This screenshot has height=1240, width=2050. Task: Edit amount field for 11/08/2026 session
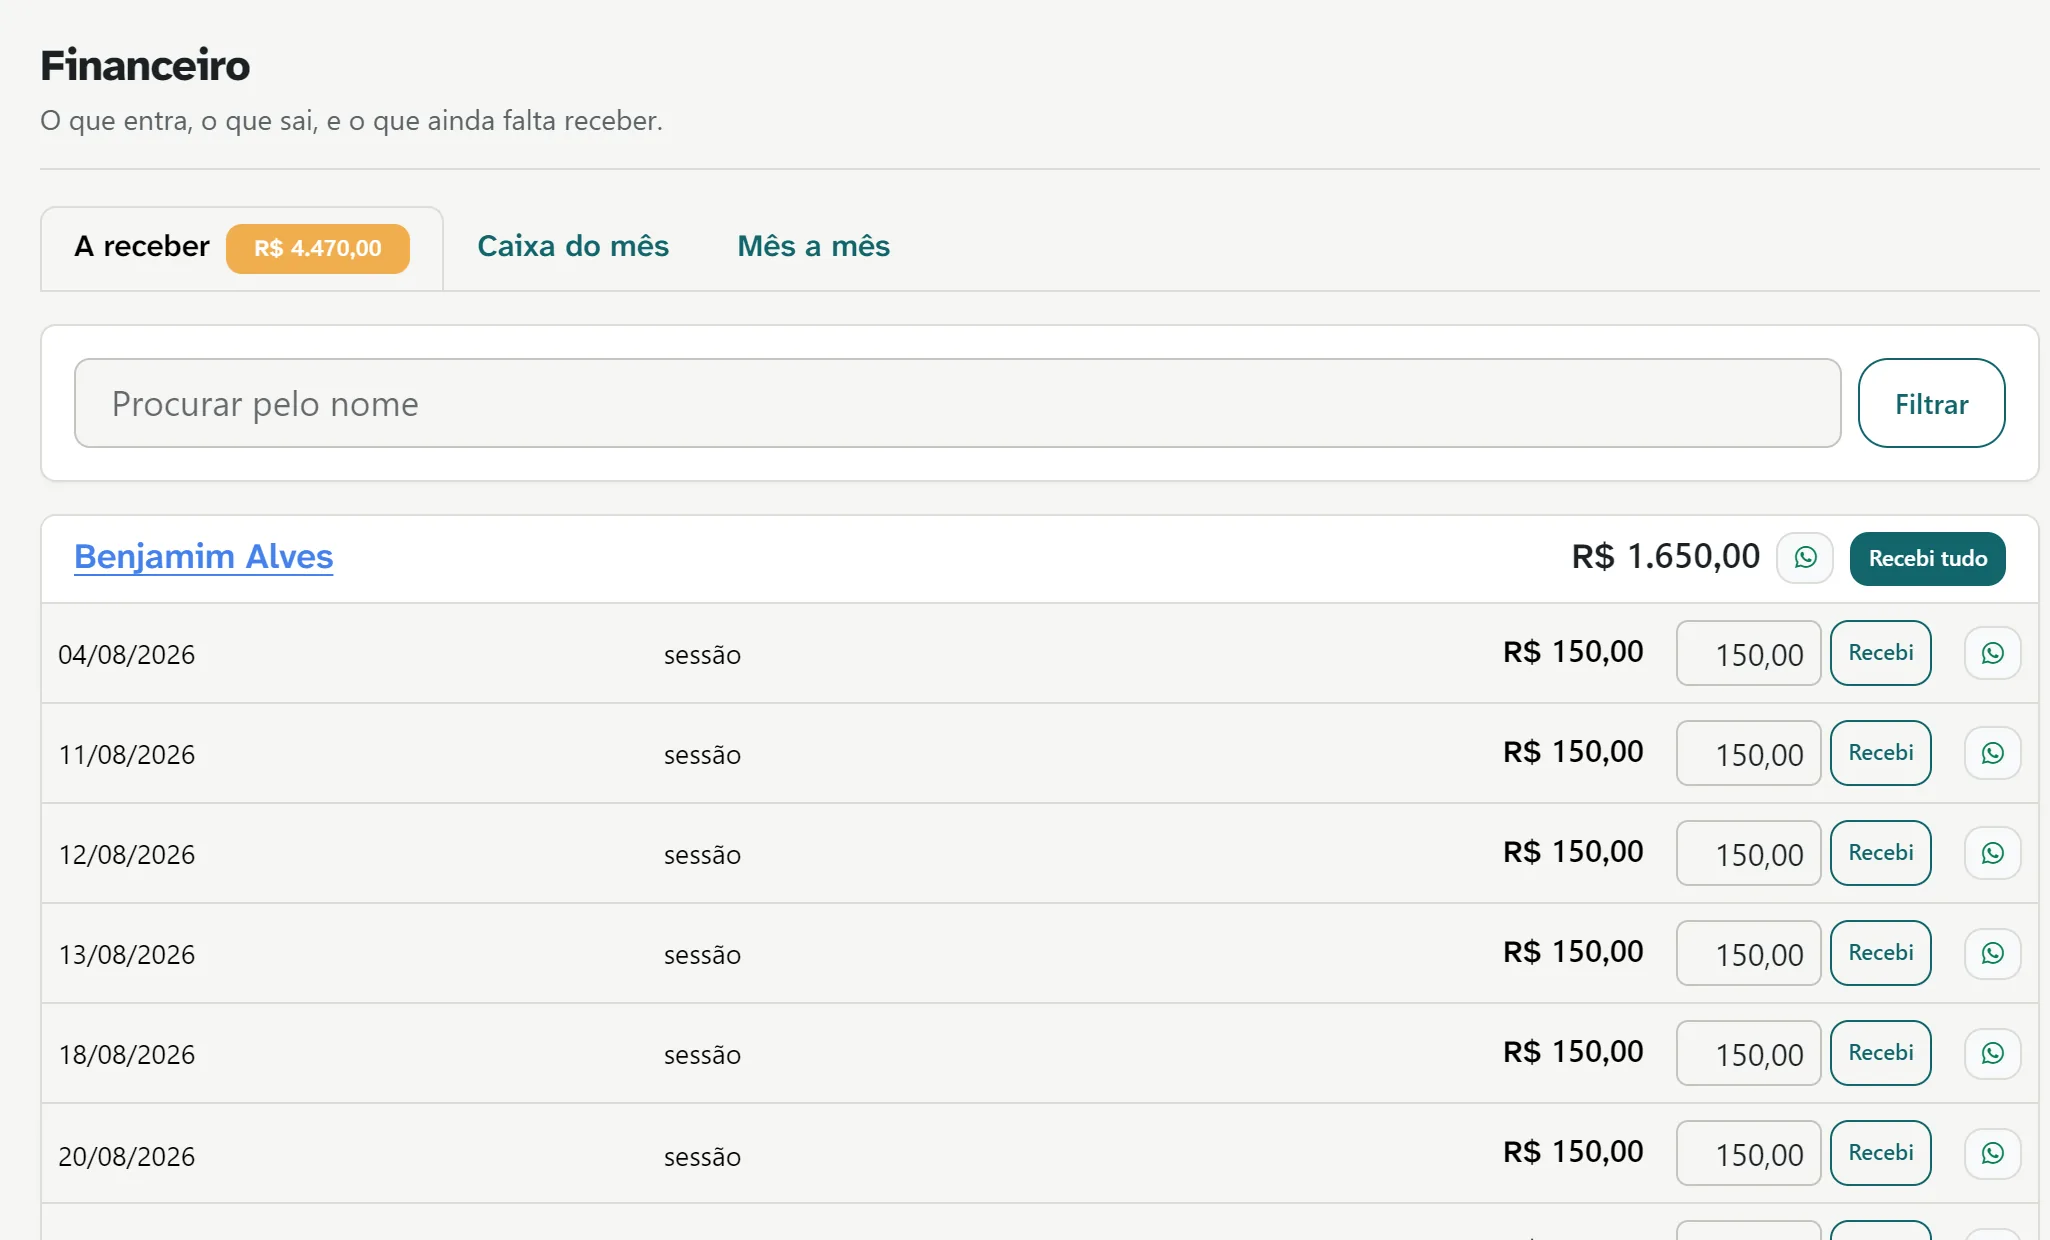[1748, 753]
